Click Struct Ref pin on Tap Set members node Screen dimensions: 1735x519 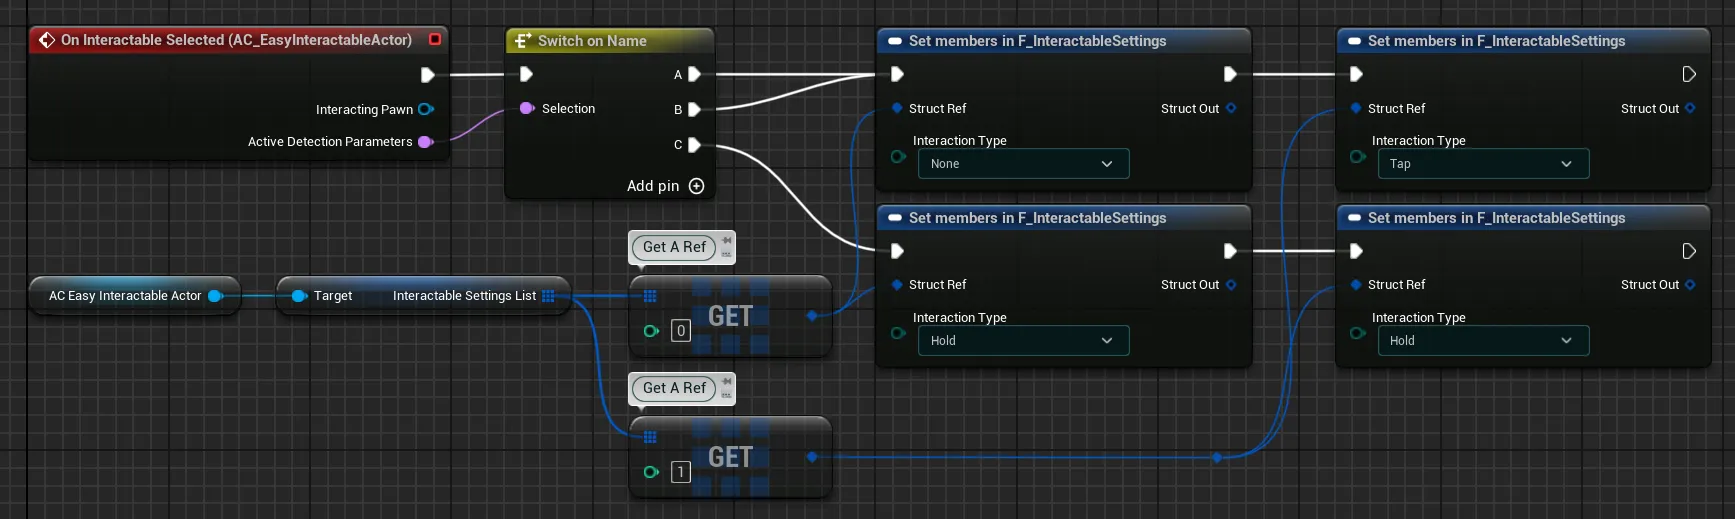[x=1356, y=108]
